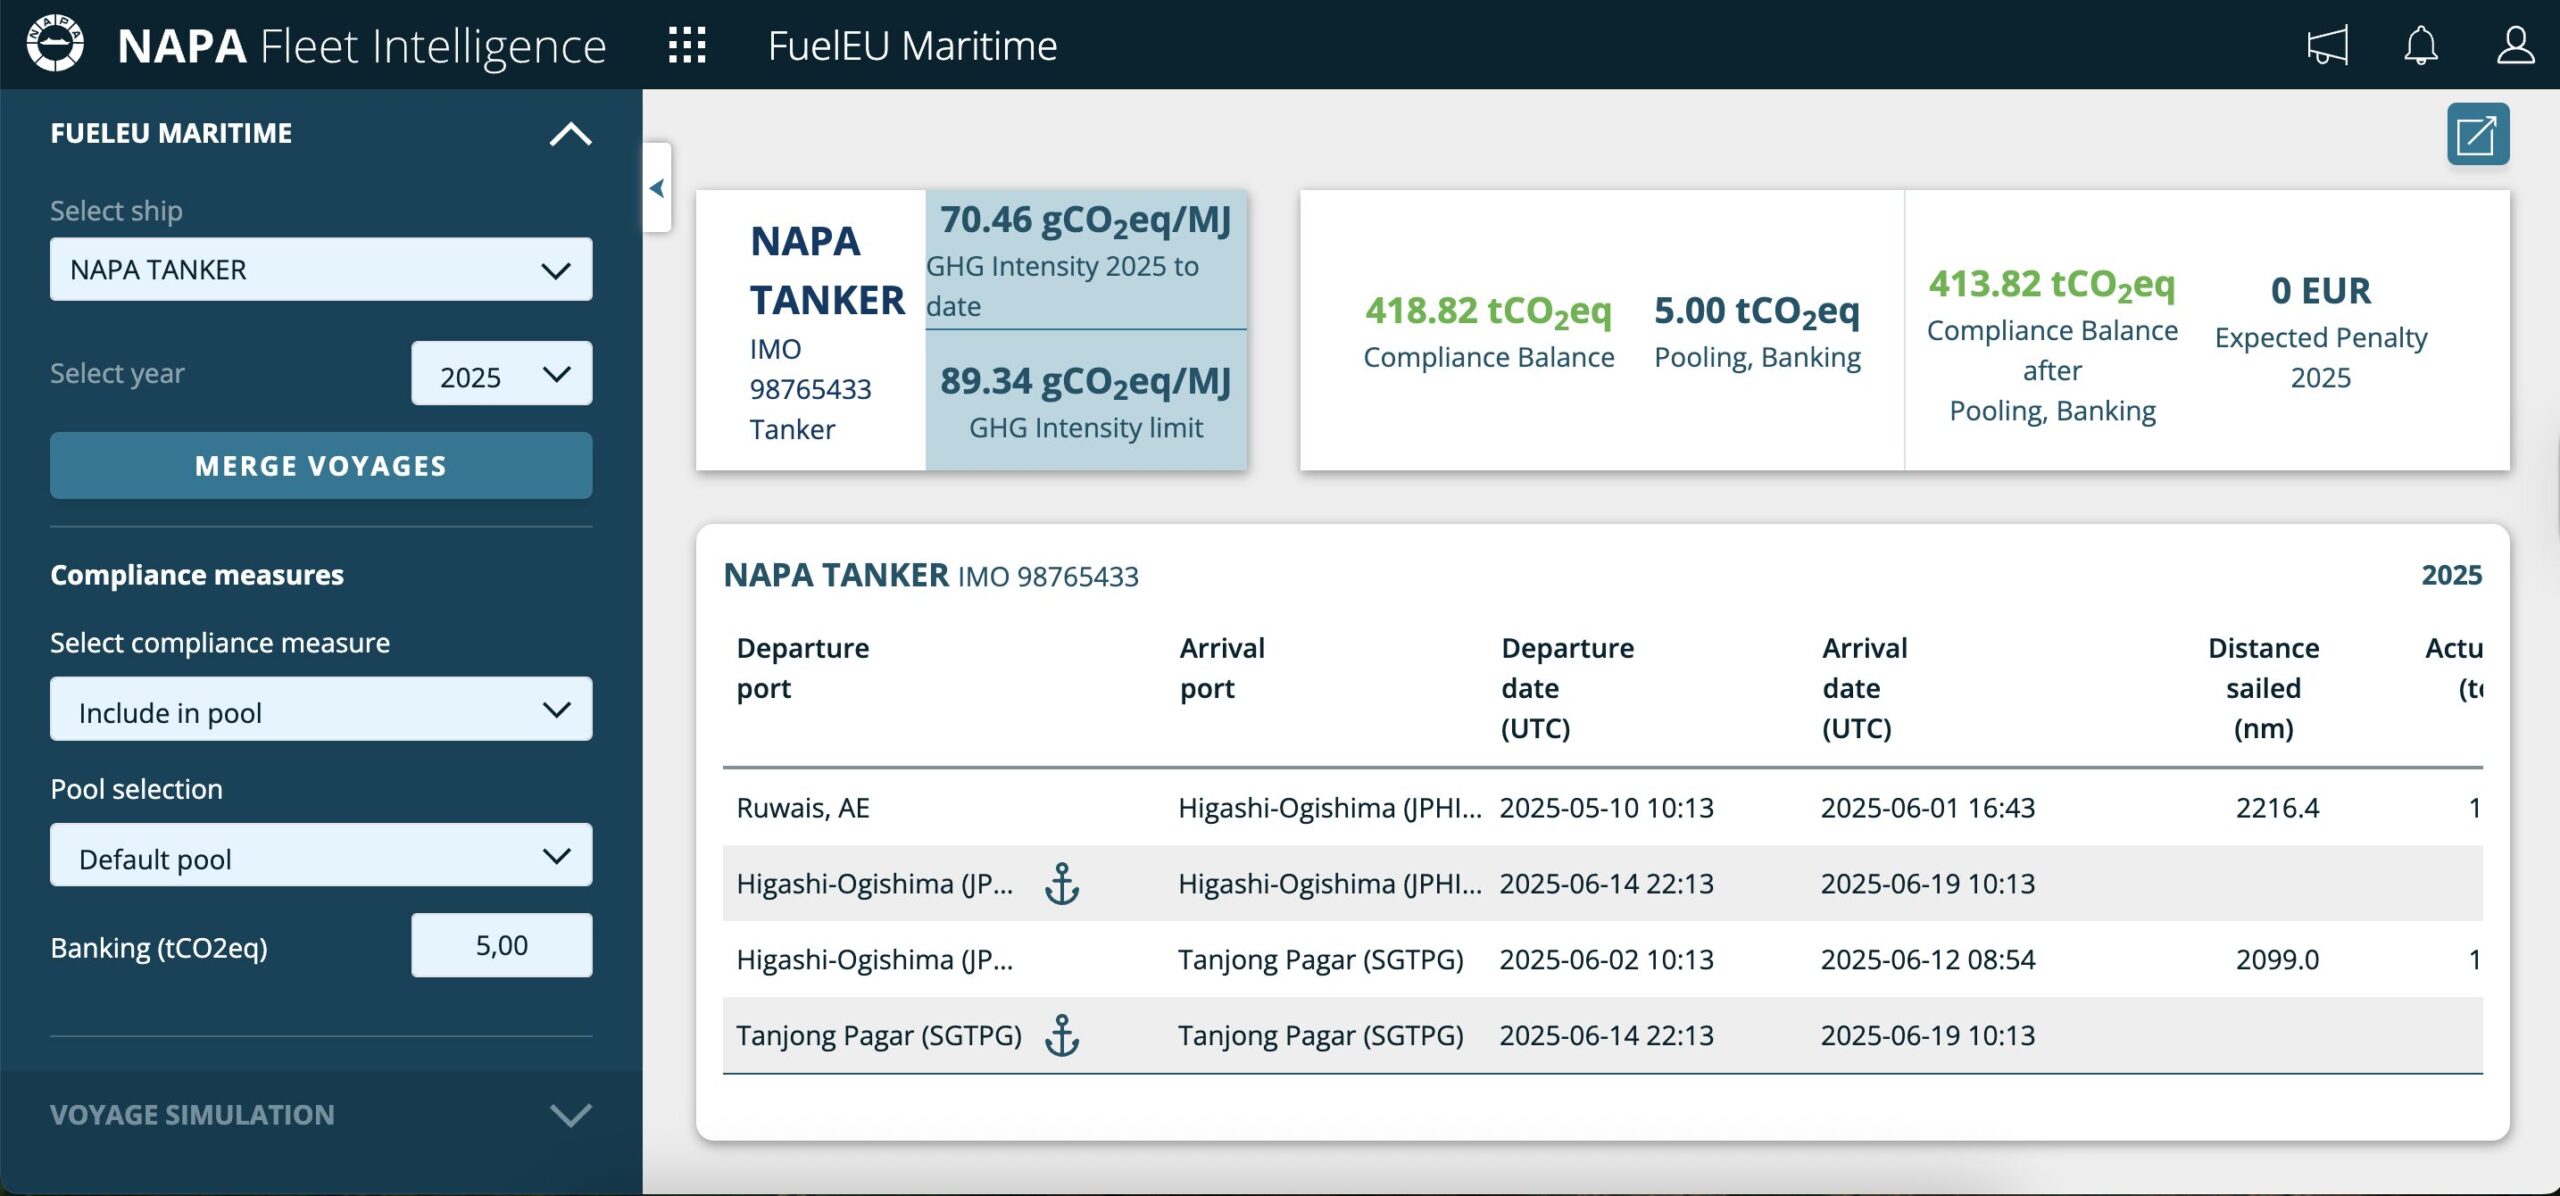
Task: Open the announcements megaphone icon
Action: click(2327, 45)
